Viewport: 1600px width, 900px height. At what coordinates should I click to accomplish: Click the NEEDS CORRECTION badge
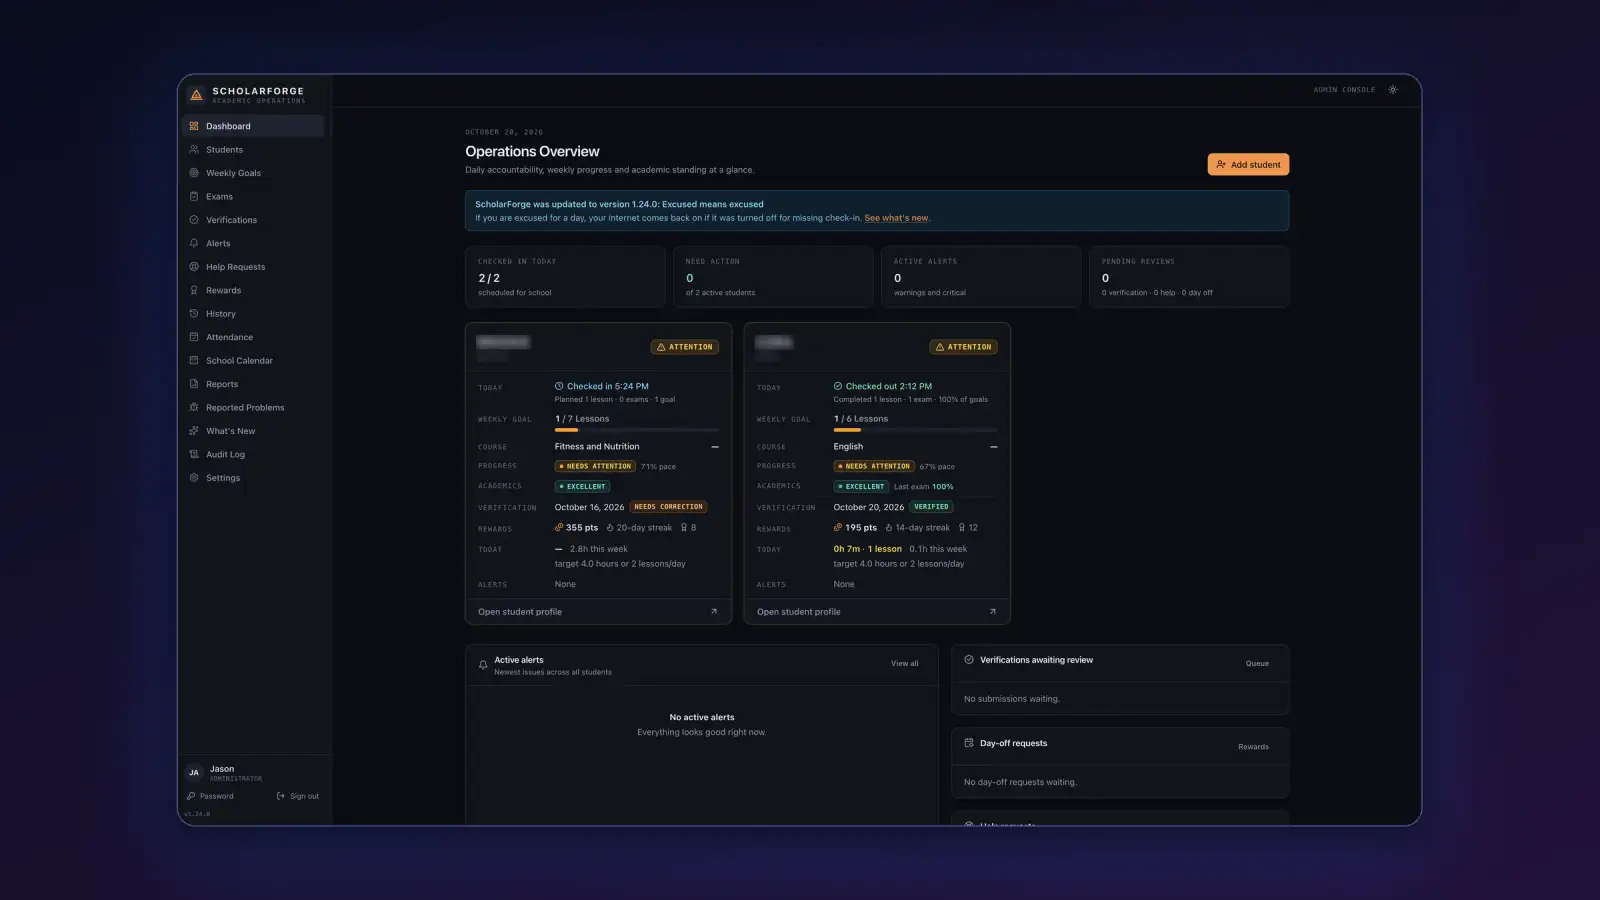[669, 507]
